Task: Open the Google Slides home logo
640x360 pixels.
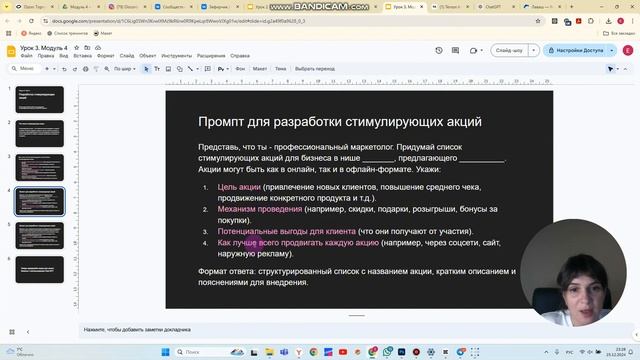Action: click(x=11, y=51)
